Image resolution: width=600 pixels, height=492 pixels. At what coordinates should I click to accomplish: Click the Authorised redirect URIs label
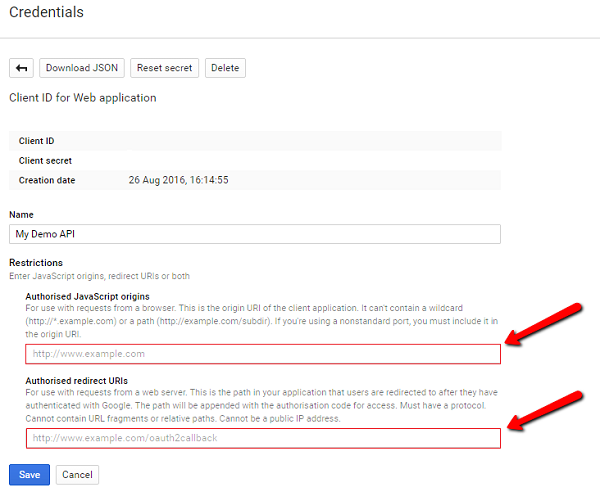pos(77,381)
